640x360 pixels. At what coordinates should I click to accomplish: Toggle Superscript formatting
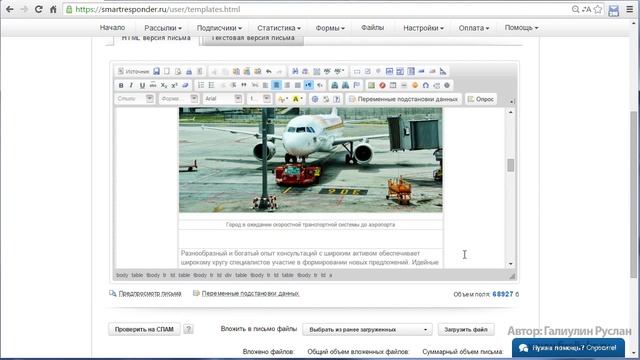(174, 85)
